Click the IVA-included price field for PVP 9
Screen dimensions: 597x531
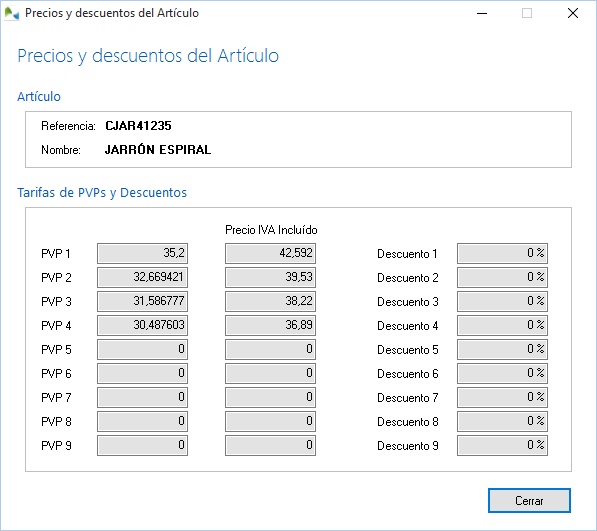click(270, 445)
